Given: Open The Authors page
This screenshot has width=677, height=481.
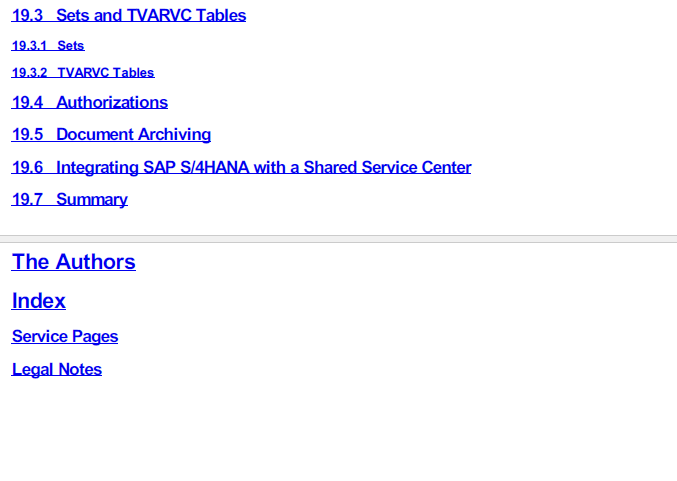Looking at the screenshot, I should (x=74, y=262).
